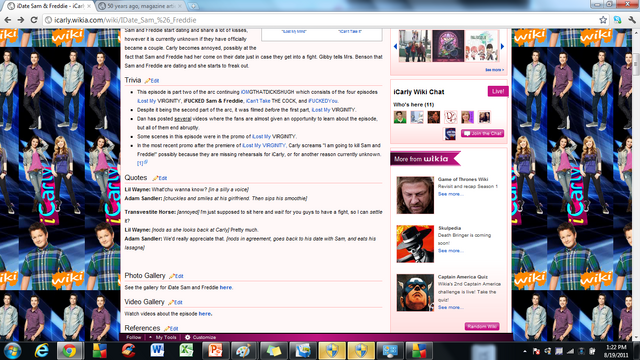
Task: Click the first carousel photo of people outdoors
Action: [x=415, y=46]
